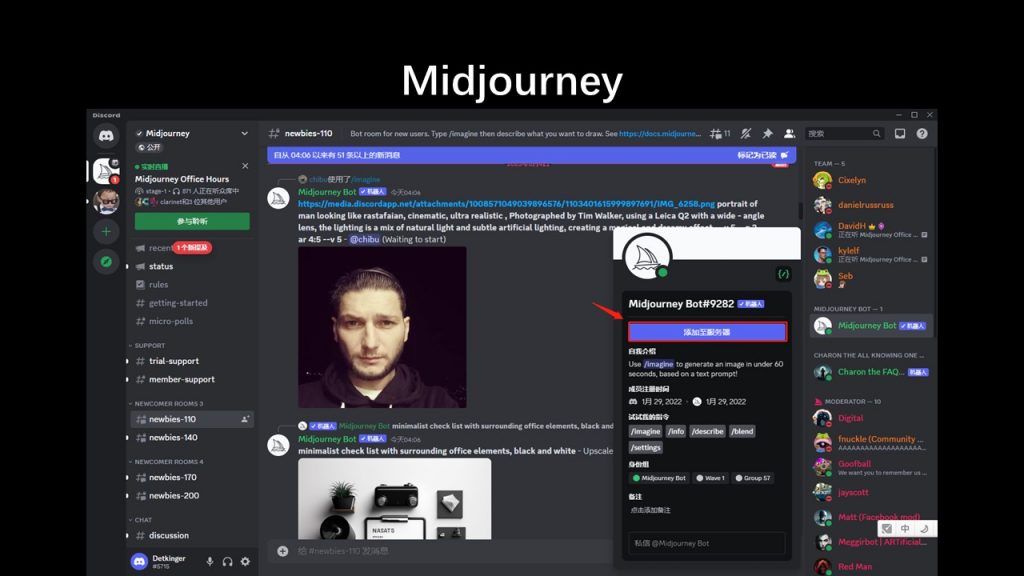Click Midjourney Bot avatar in profile popup

click(647, 257)
